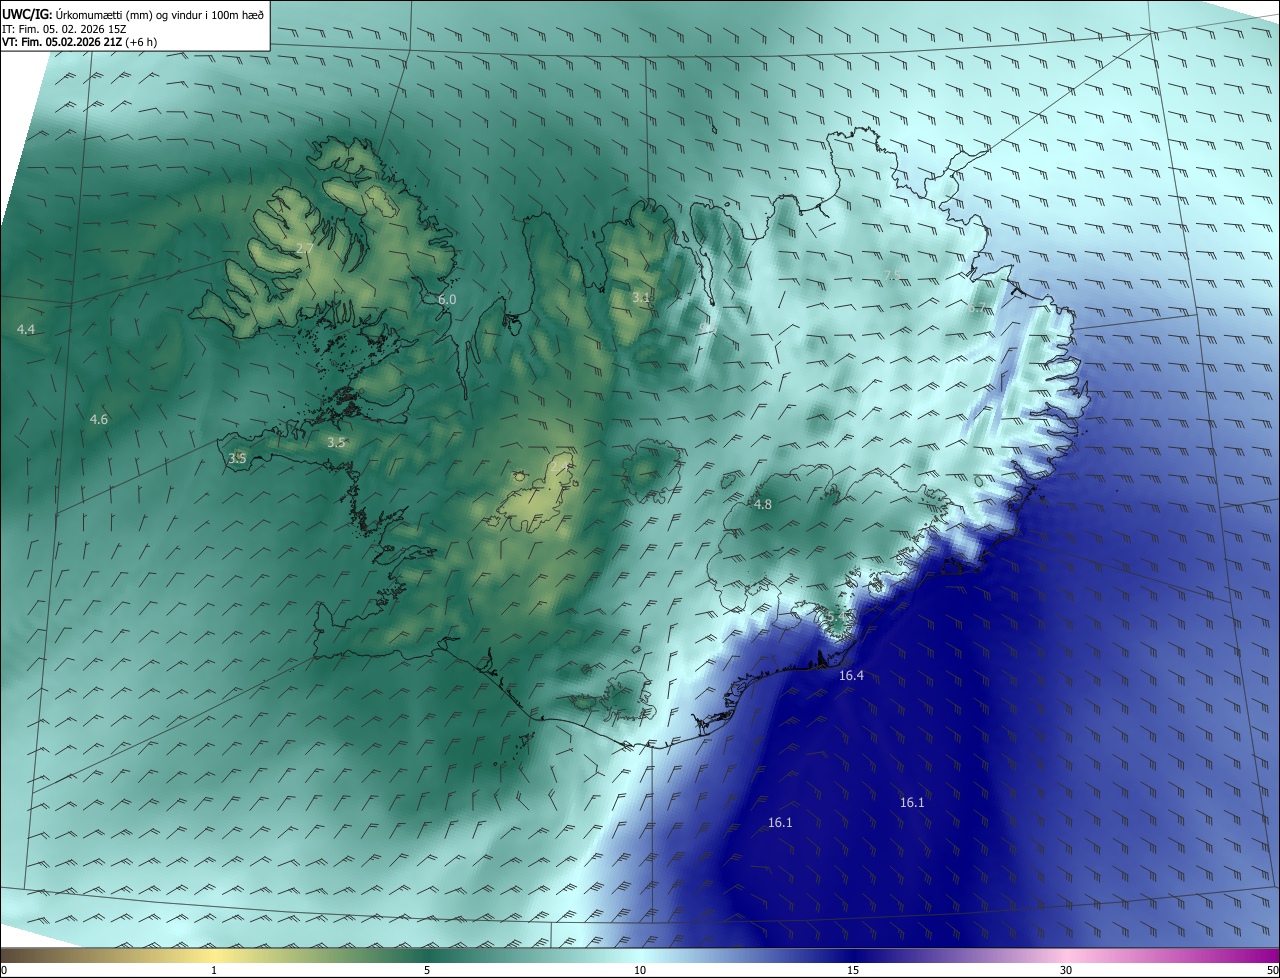The image size is (1280, 978).
Task: Click the 30 tick label on the color scale
Action: [x=1066, y=970]
